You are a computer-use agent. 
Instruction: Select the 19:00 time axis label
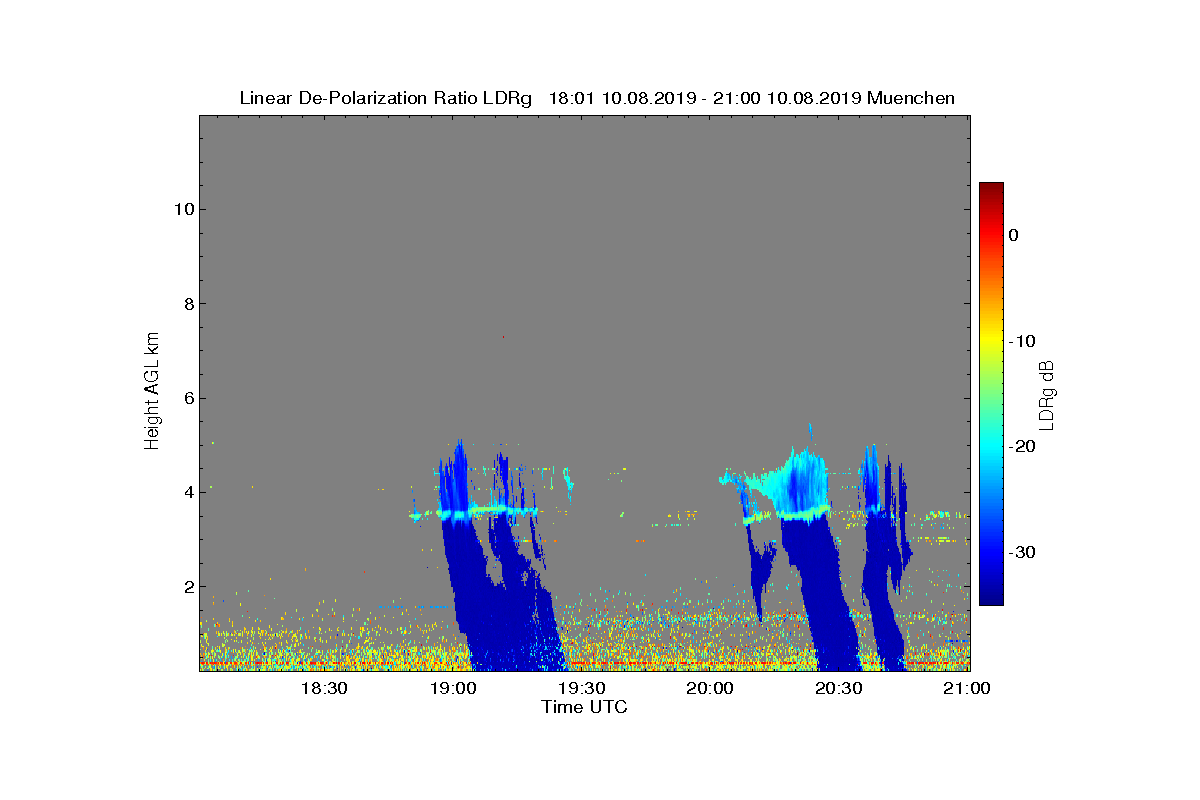[453, 689]
